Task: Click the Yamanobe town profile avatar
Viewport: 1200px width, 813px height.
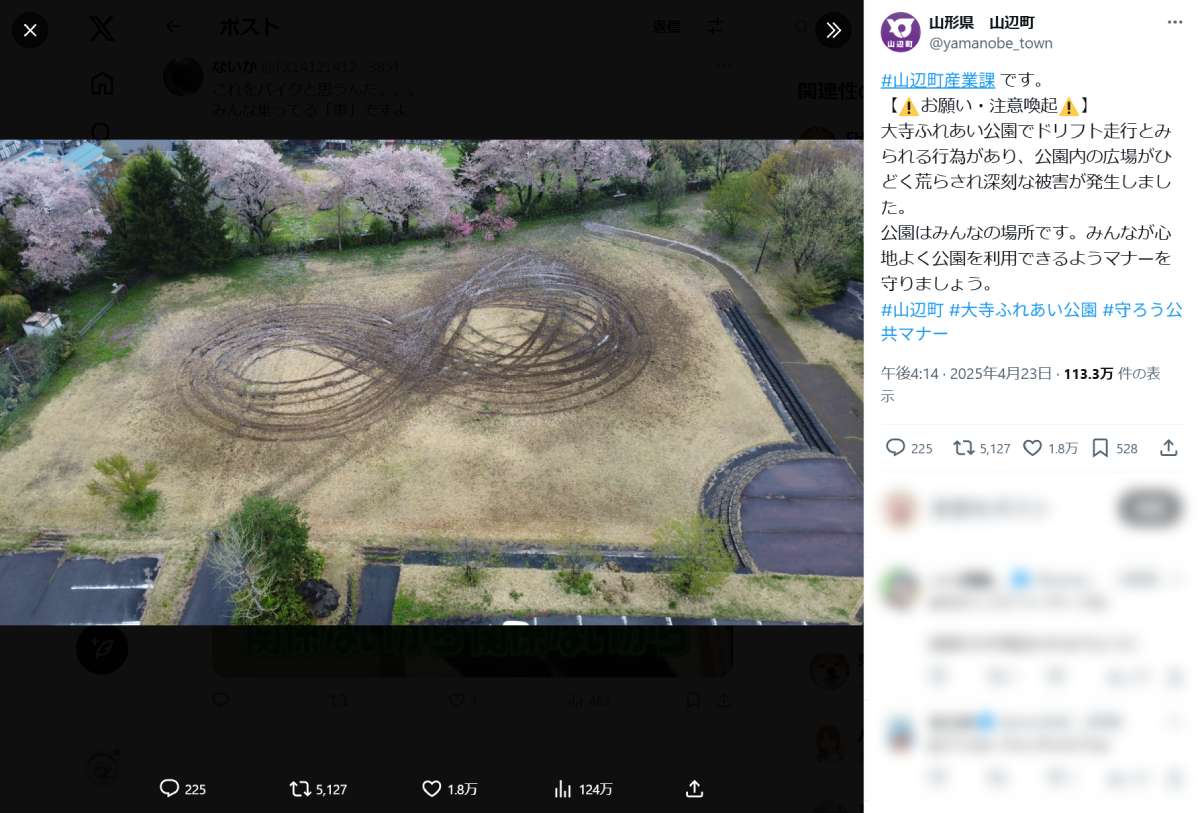Action: [900, 32]
